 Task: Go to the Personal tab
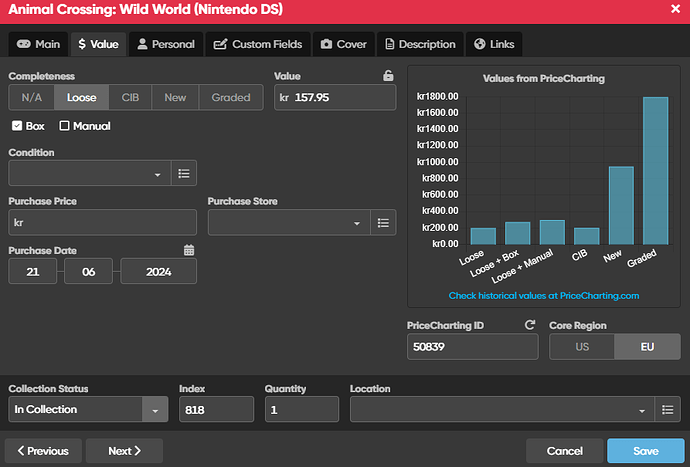[x=166, y=44]
